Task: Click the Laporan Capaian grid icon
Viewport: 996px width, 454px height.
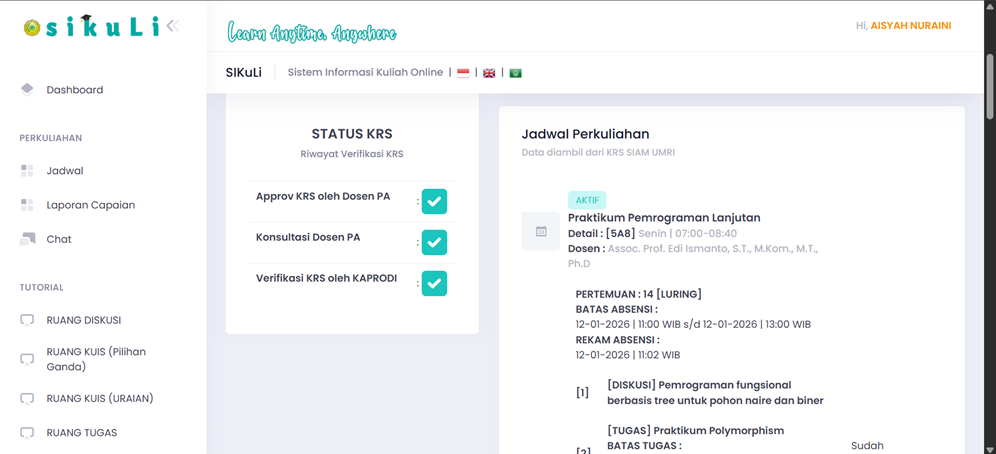Action: pos(27,204)
